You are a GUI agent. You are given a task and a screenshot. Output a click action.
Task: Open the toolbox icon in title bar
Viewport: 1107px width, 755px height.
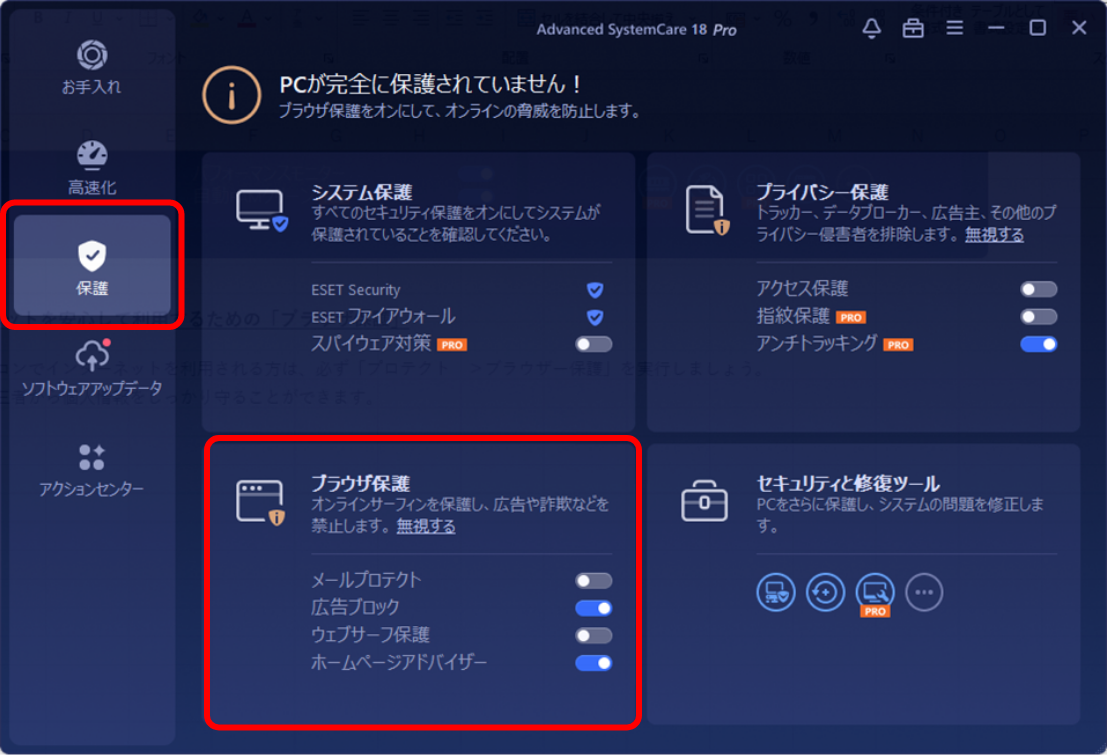(913, 28)
